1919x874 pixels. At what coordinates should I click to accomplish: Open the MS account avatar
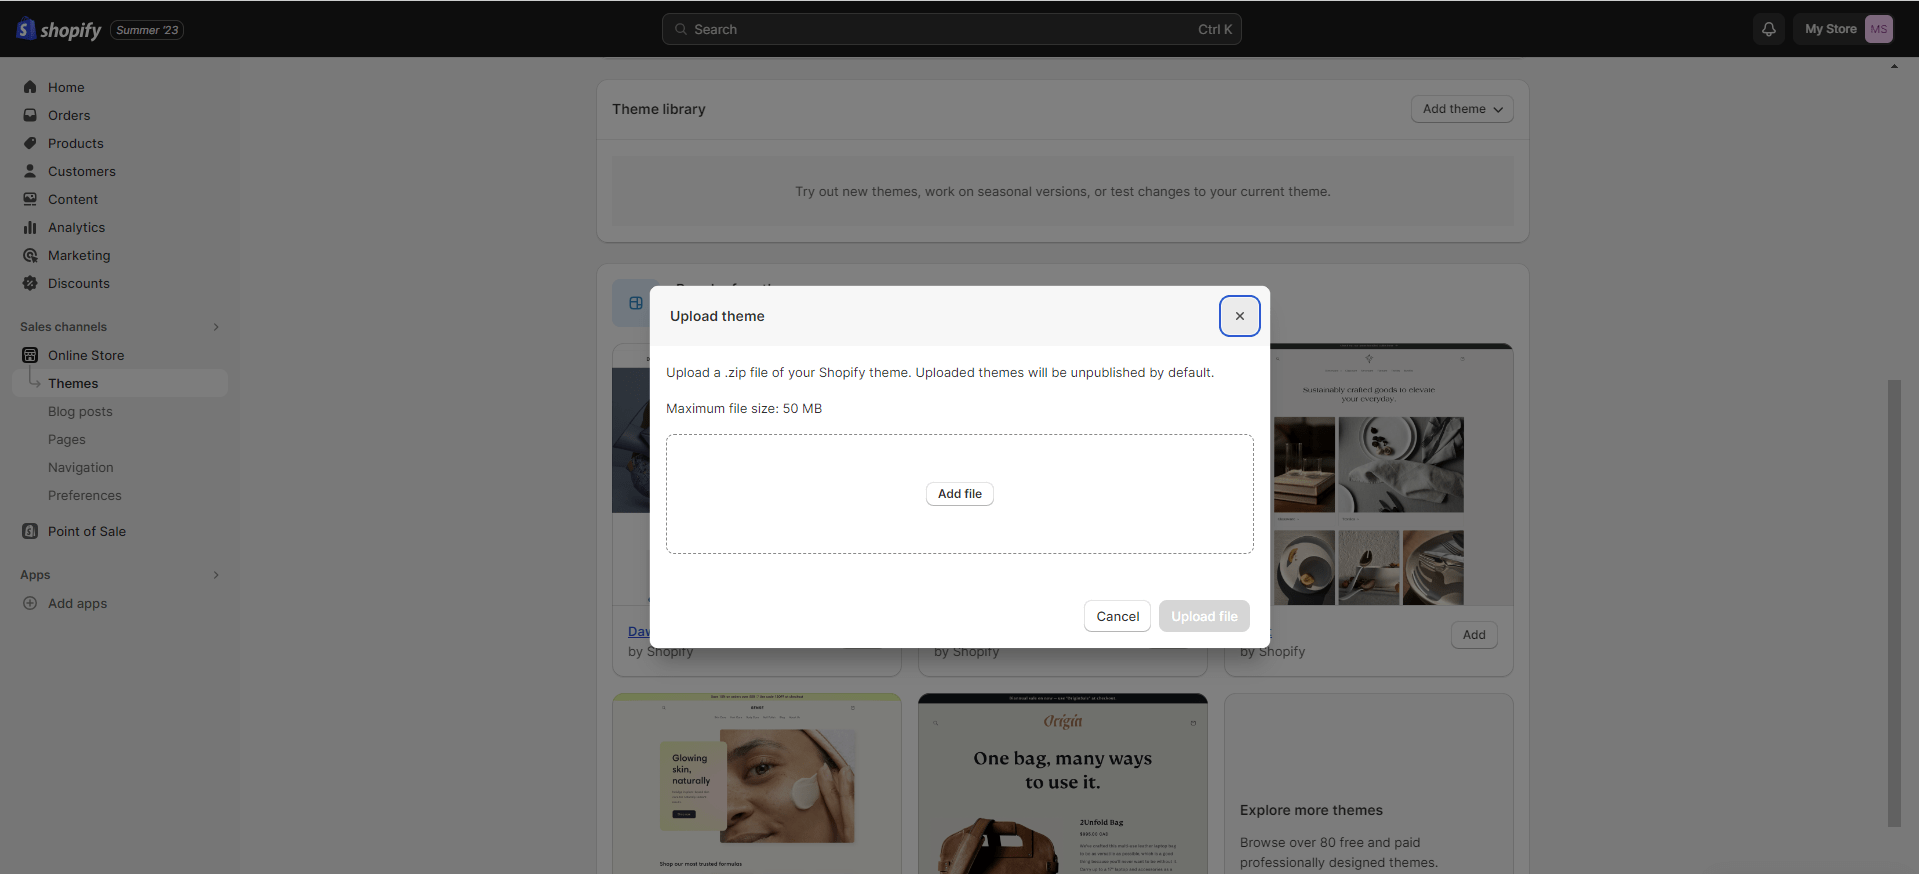click(x=1878, y=29)
